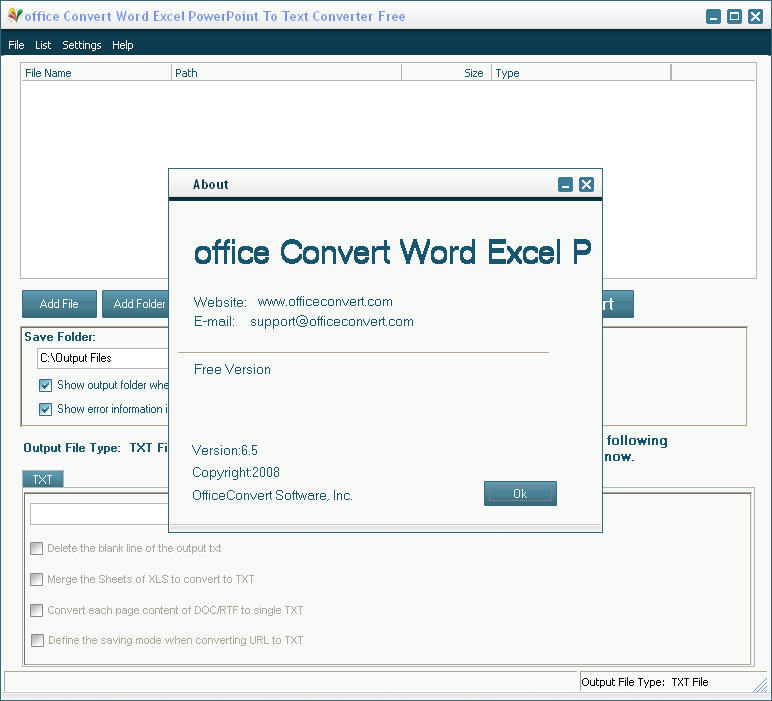The height and width of the screenshot is (701, 772).
Task: Click the Size column header
Action: 447,73
